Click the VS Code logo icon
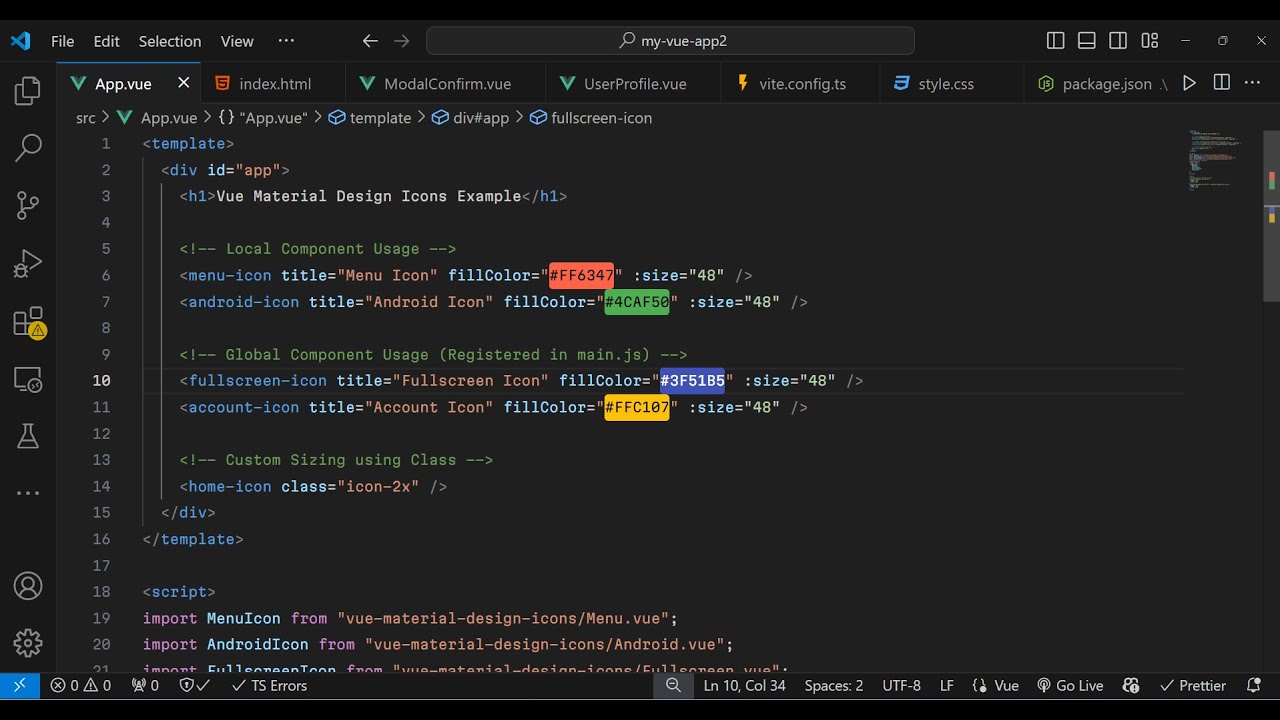Image resolution: width=1280 pixels, height=720 pixels. coord(20,41)
